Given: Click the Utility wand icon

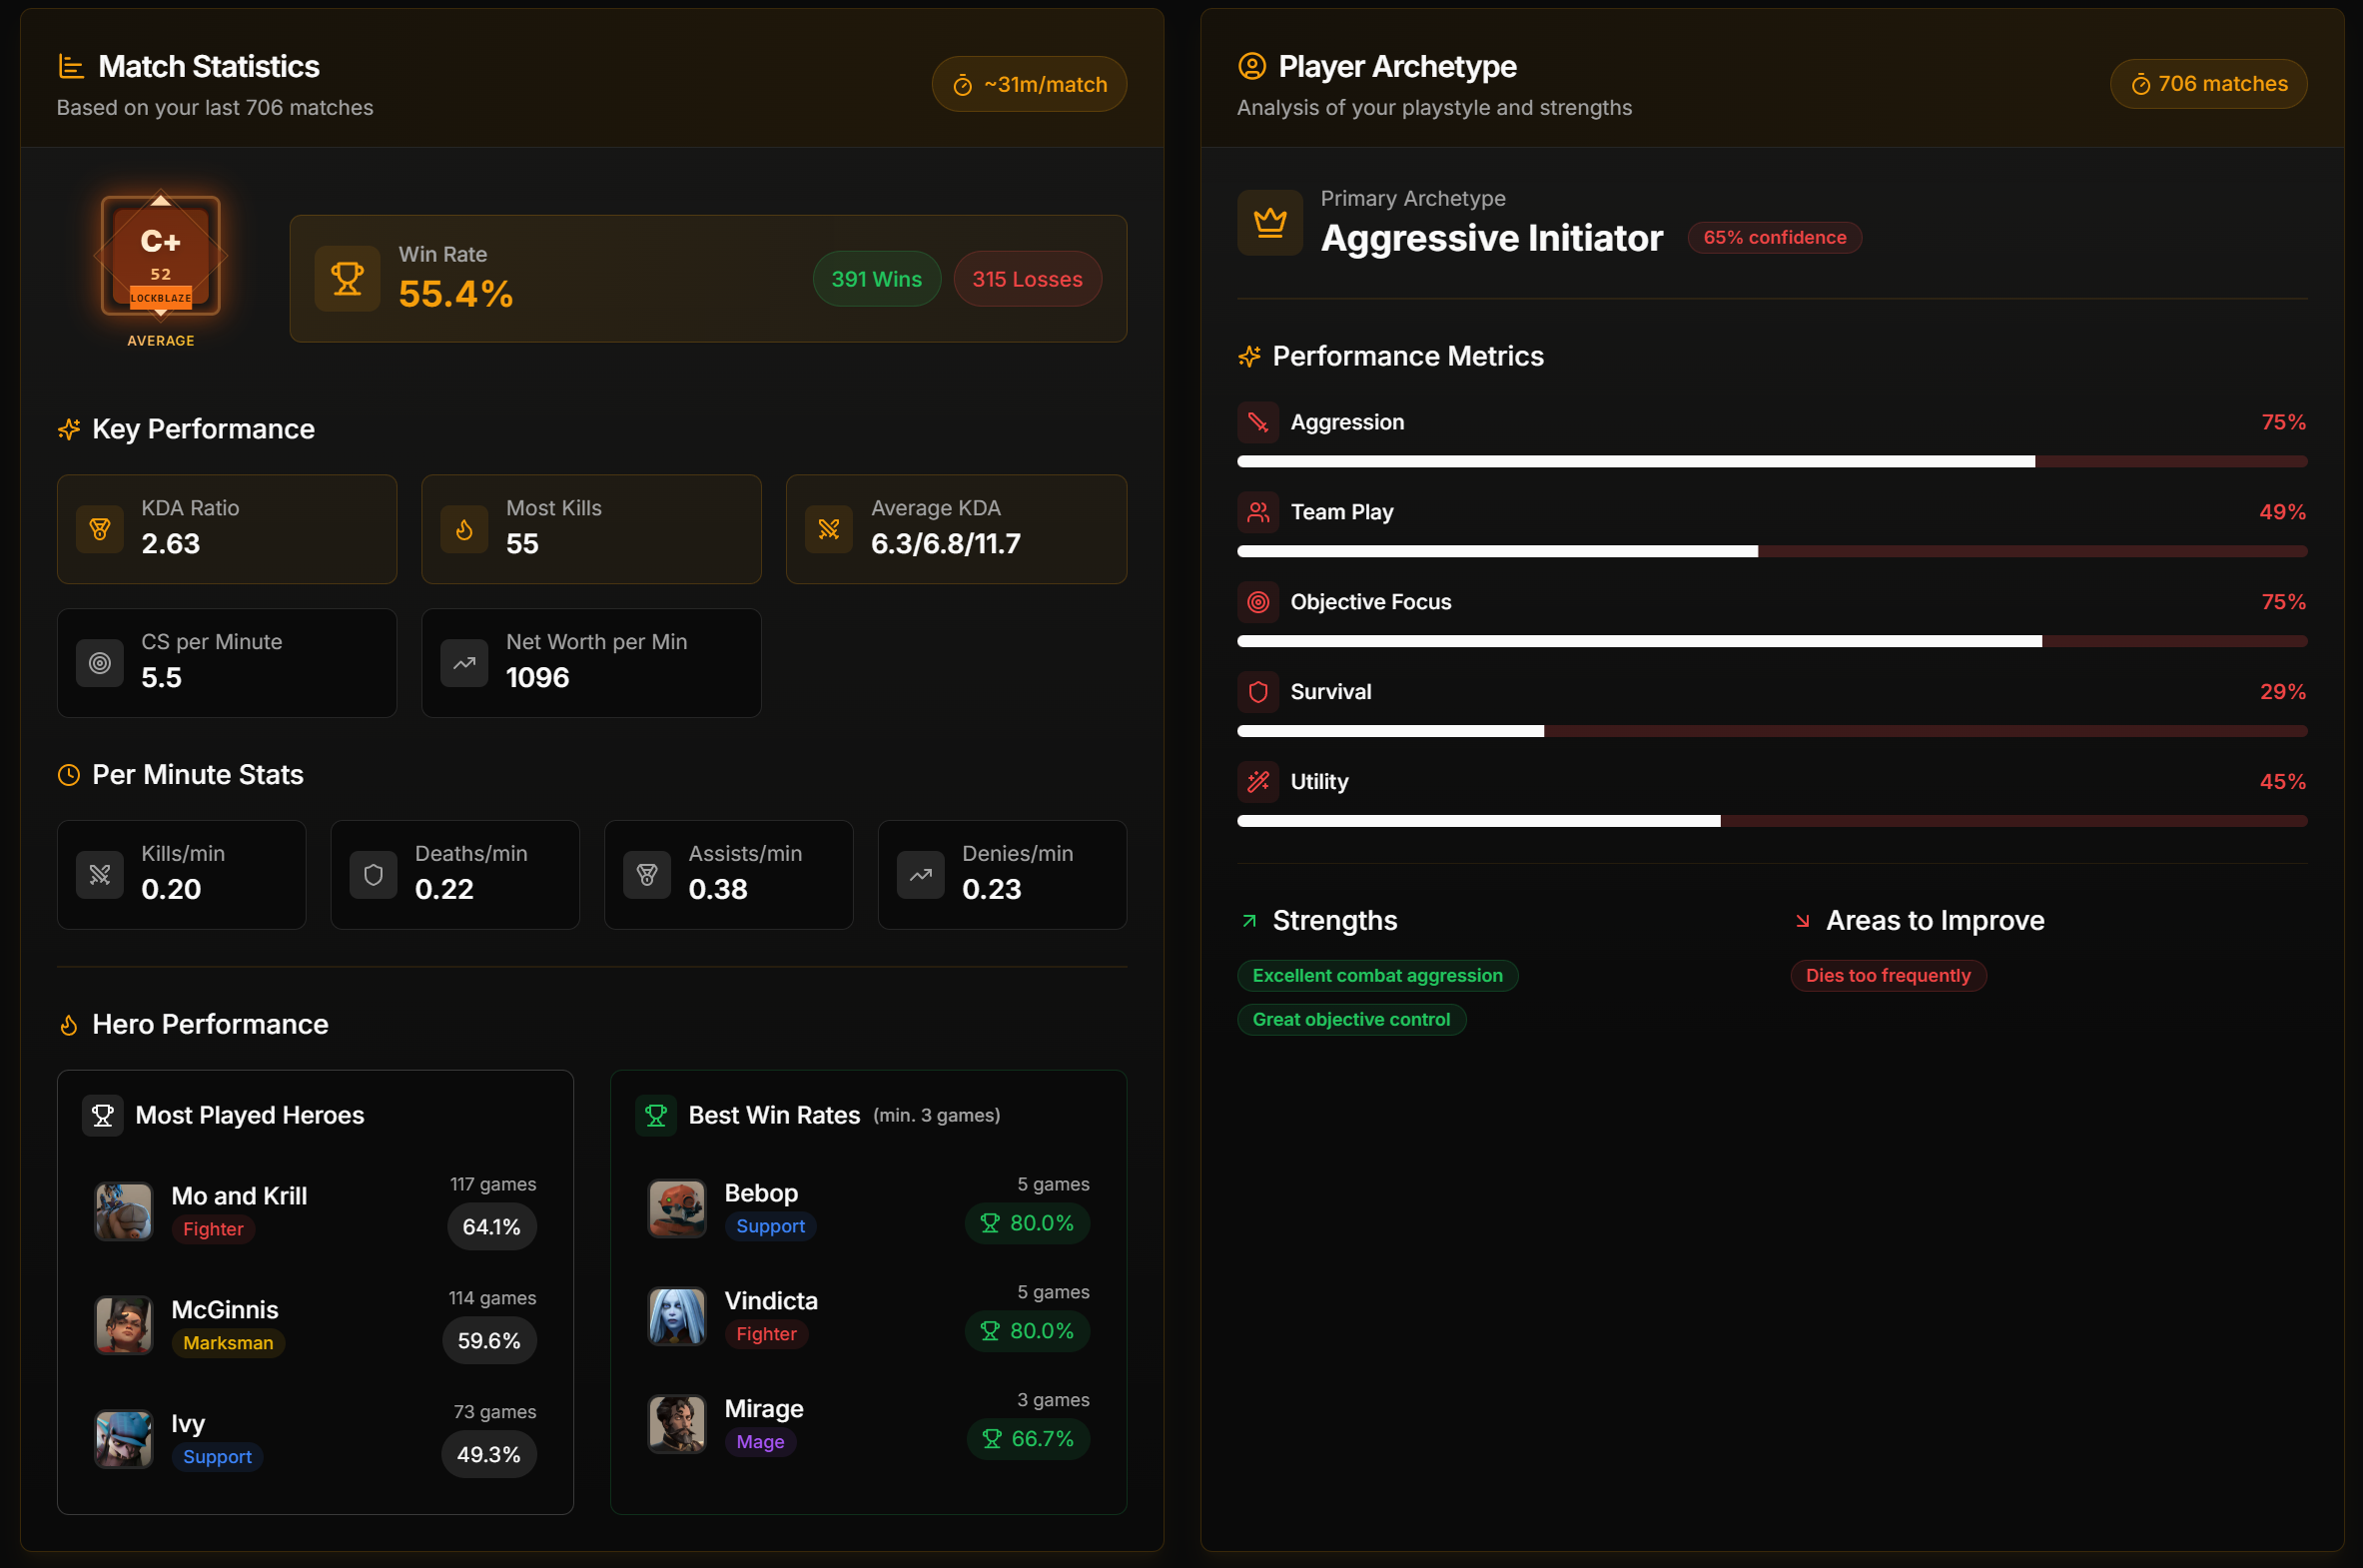Looking at the screenshot, I should coord(1258,782).
